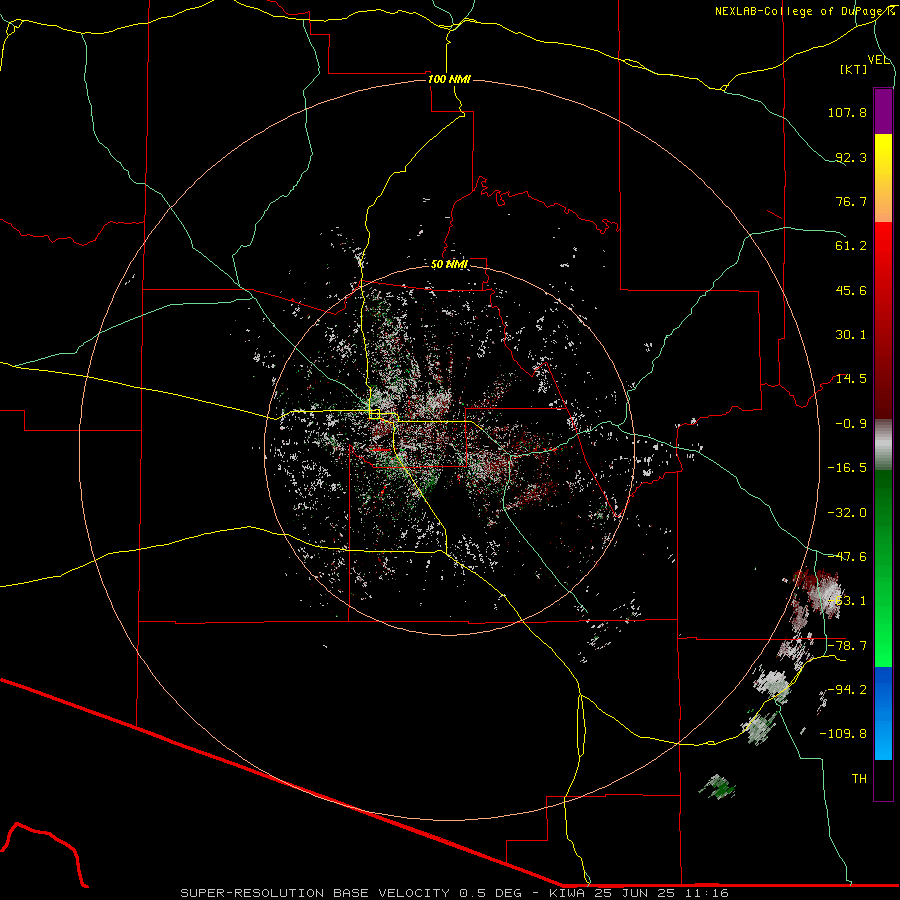
Task: Click the TH legend label
Action: tap(859, 779)
